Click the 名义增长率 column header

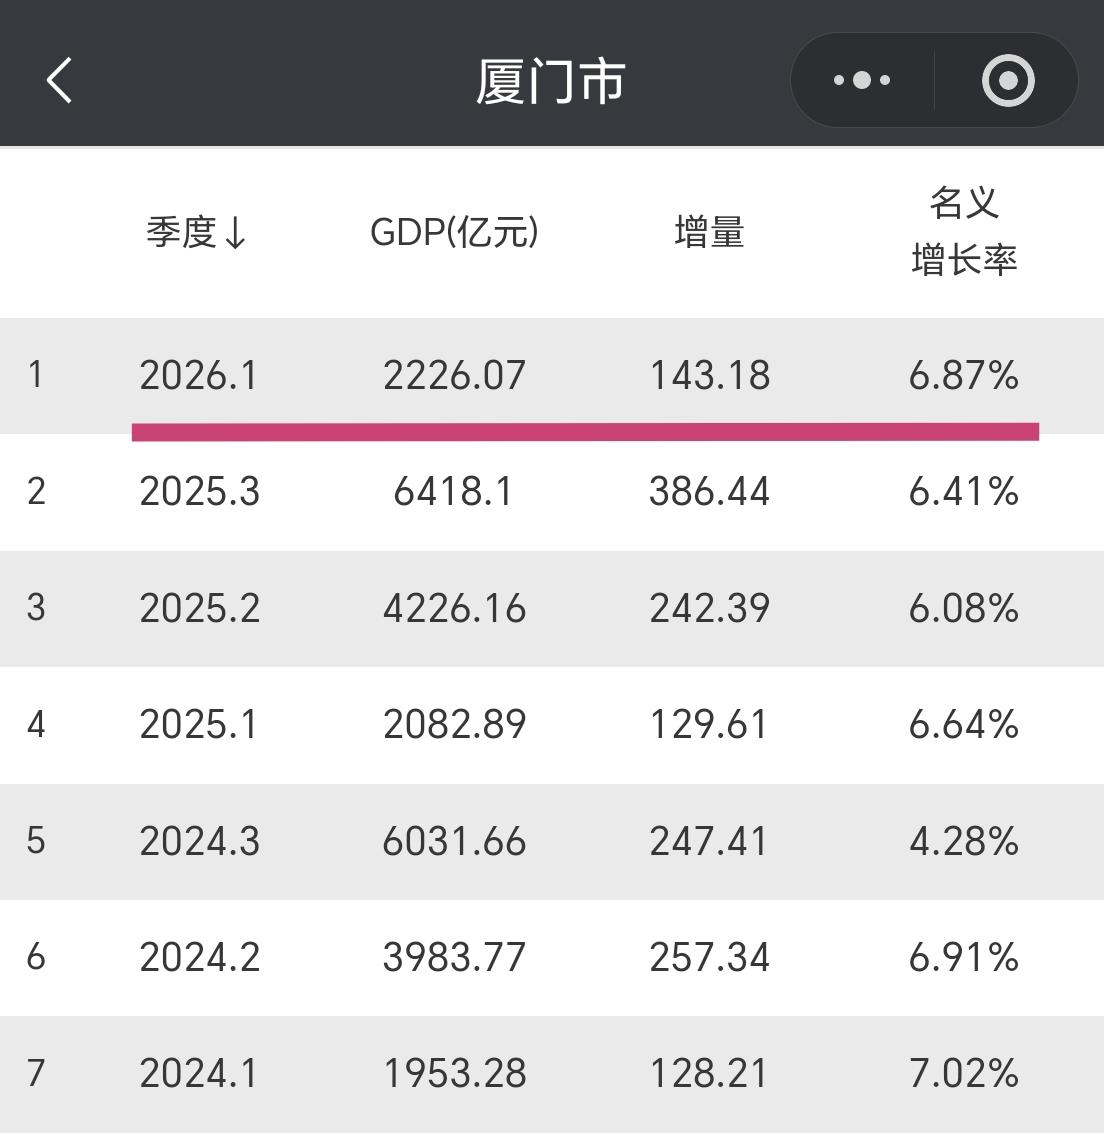point(965,231)
